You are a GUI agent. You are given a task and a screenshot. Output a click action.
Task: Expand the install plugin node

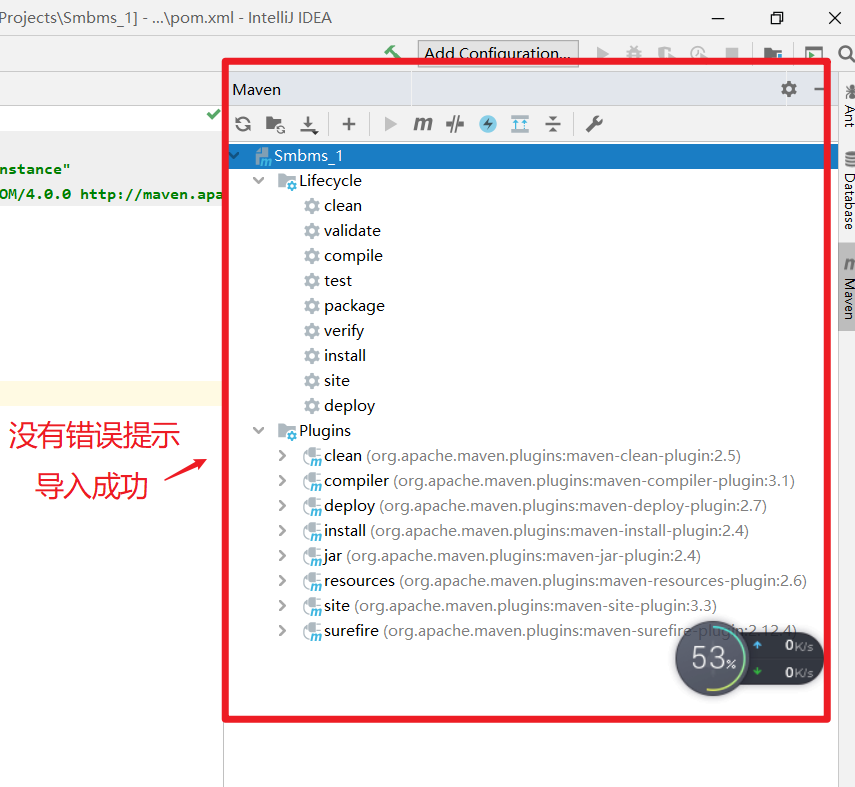click(282, 531)
